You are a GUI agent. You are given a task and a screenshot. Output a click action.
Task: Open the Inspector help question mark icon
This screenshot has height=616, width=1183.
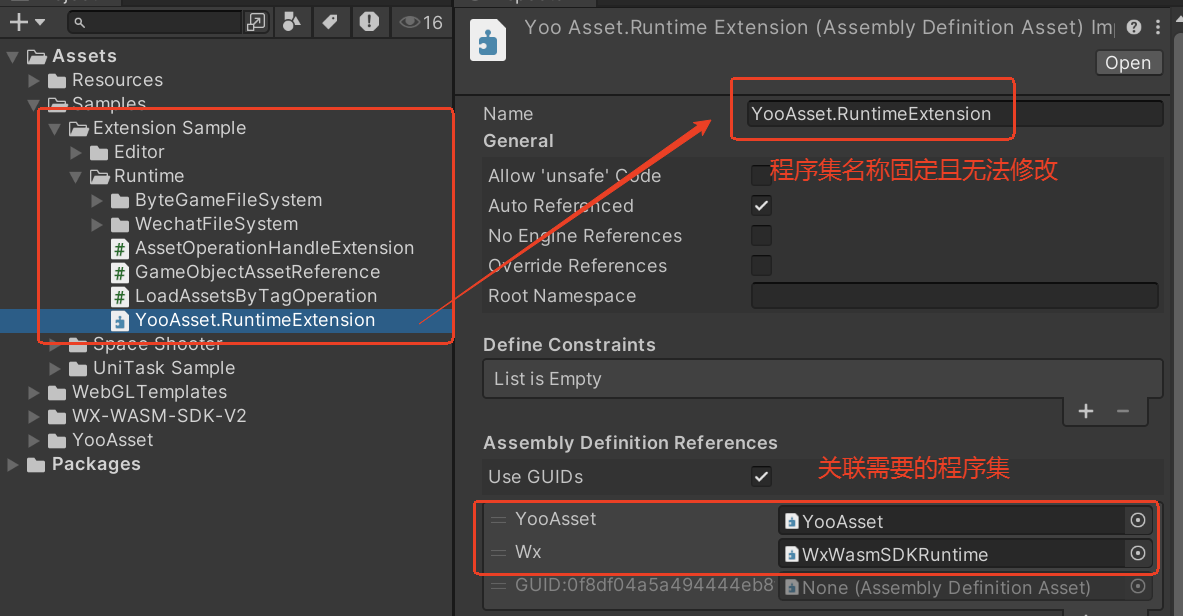tap(1134, 27)
